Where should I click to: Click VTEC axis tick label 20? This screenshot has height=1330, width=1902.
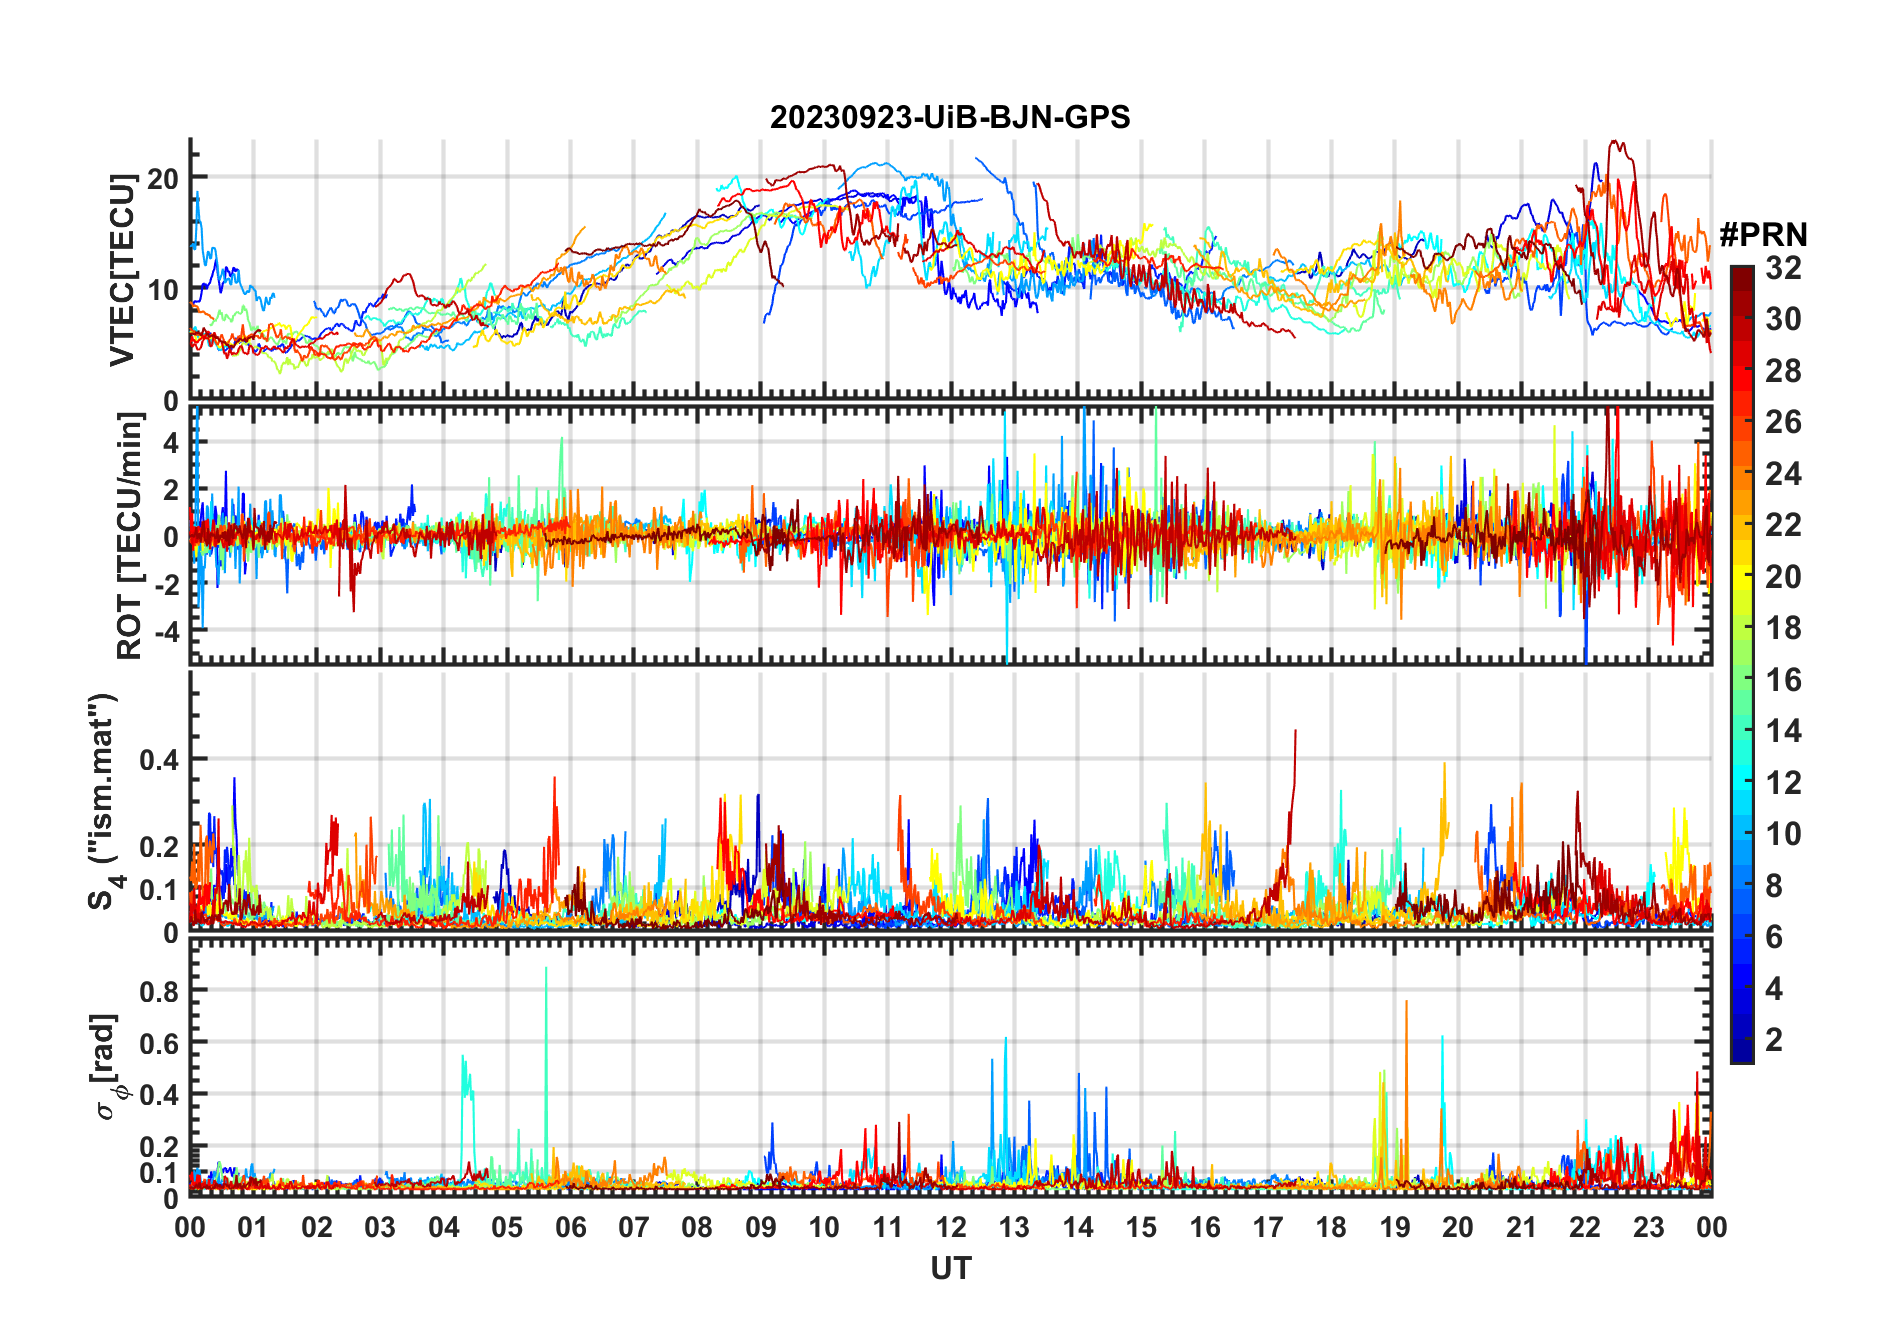pos(163,179)
